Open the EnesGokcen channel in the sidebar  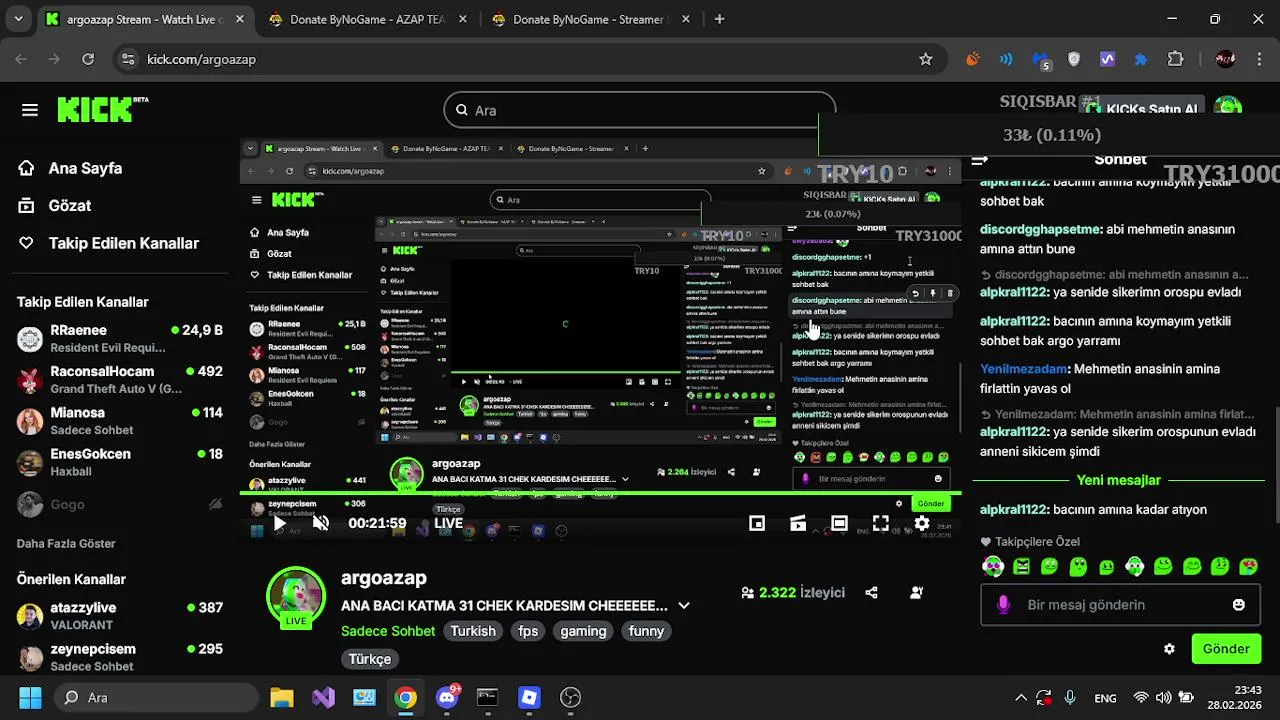point(120,462)
